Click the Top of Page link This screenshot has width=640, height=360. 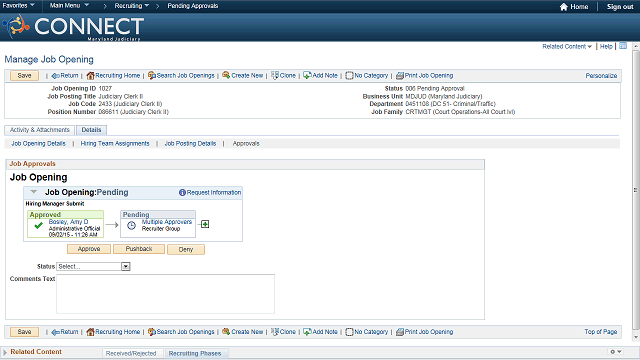tap(601, 332)
